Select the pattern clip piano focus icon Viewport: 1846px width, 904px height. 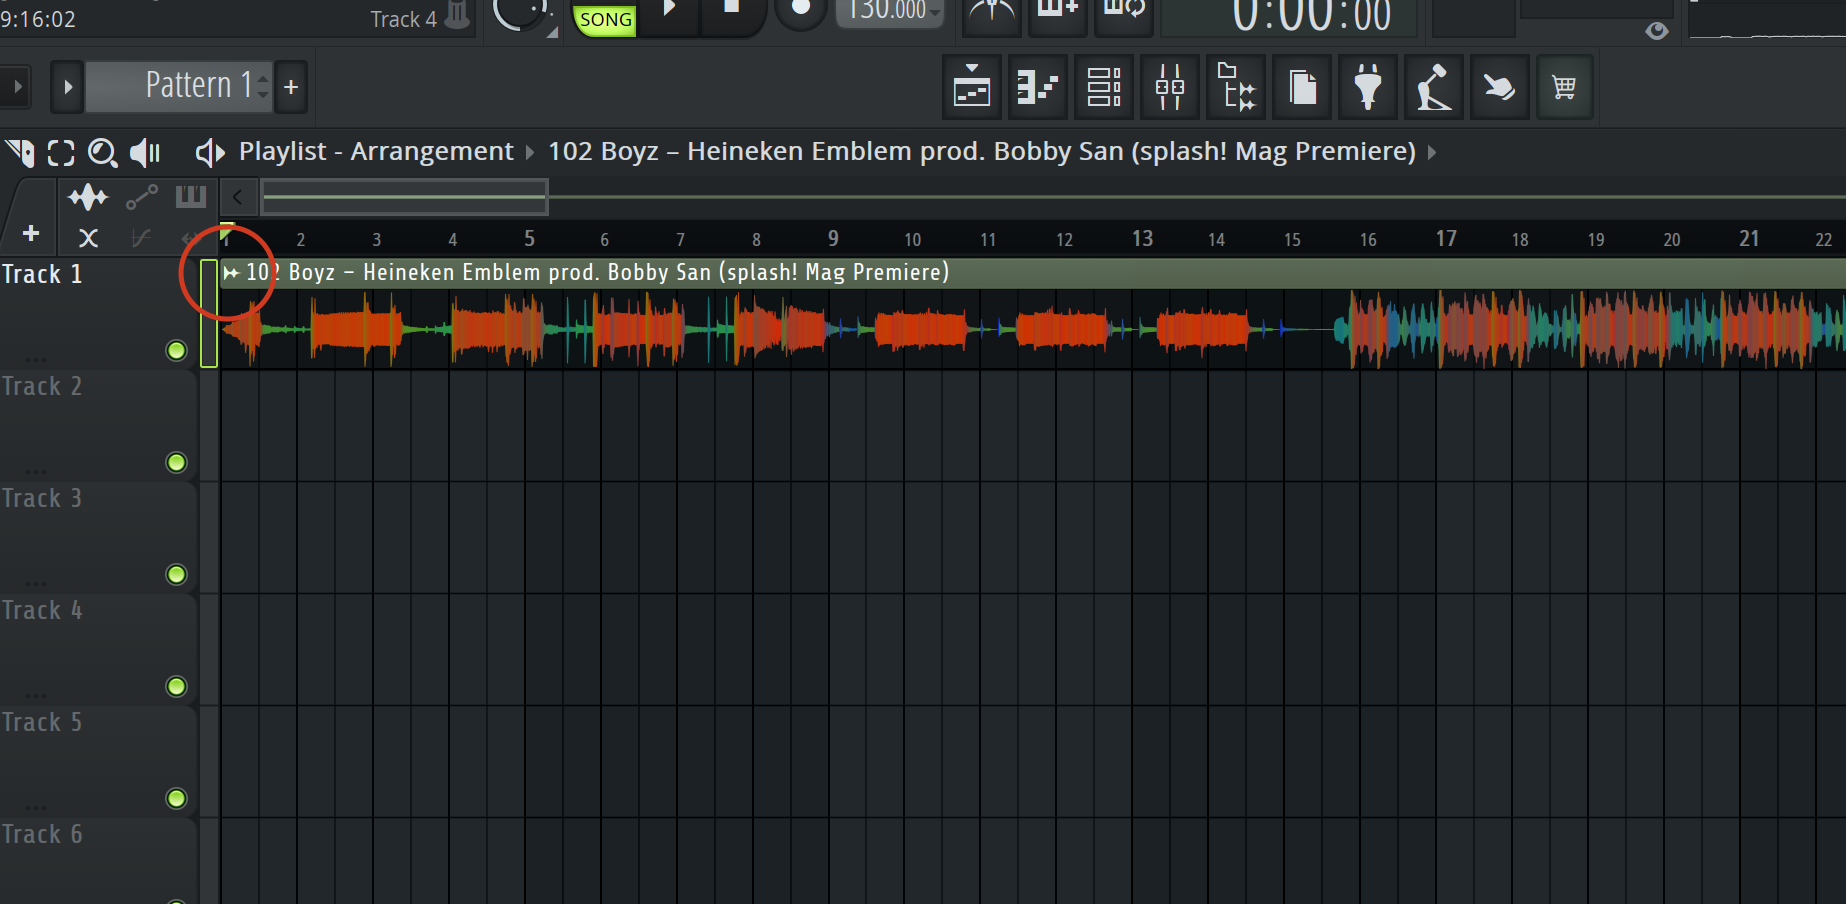coord(191,197)
